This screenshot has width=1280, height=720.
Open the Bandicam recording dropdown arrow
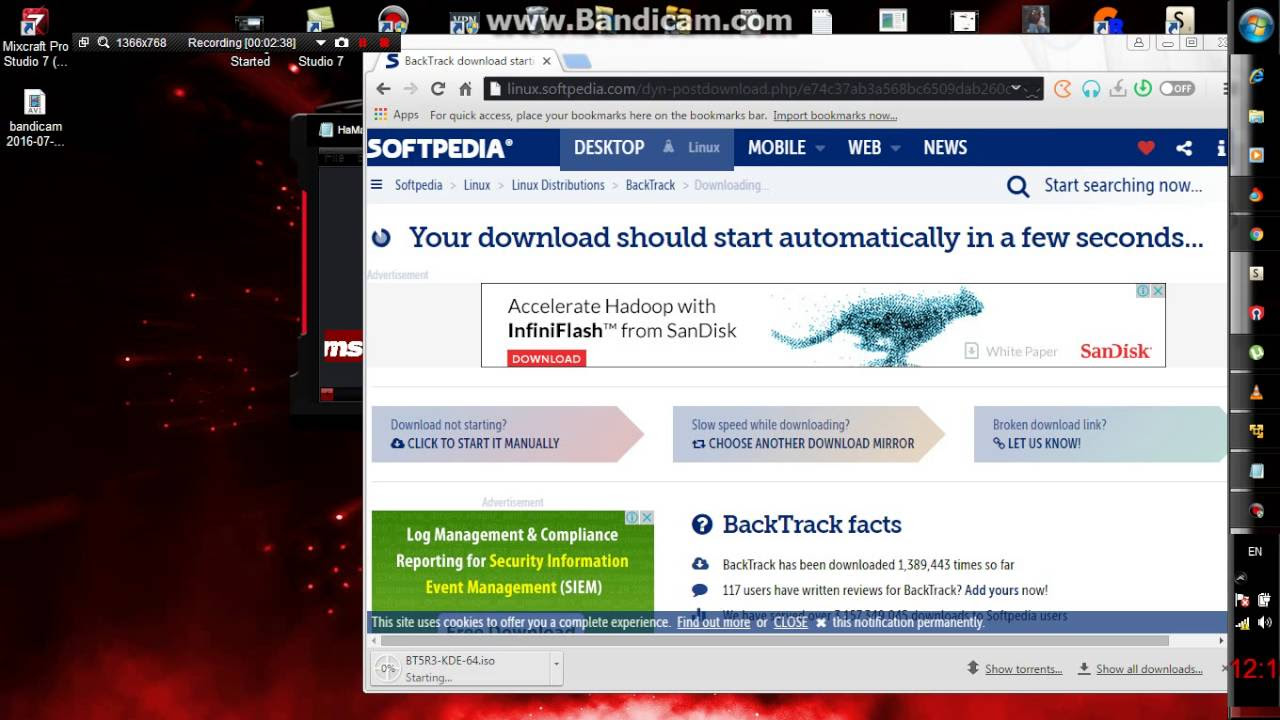coord(321,43)
